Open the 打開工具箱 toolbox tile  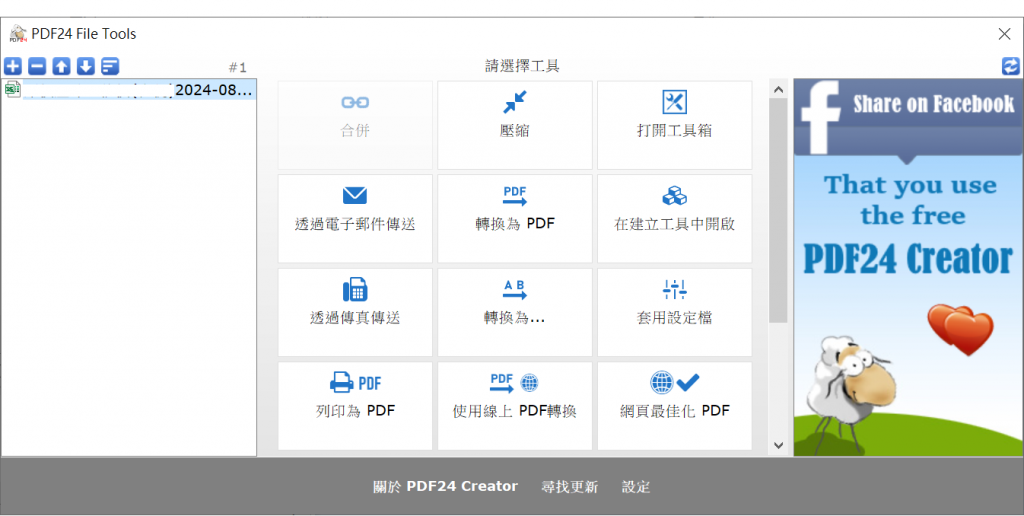pyautogui.click(x=675, y=125)
